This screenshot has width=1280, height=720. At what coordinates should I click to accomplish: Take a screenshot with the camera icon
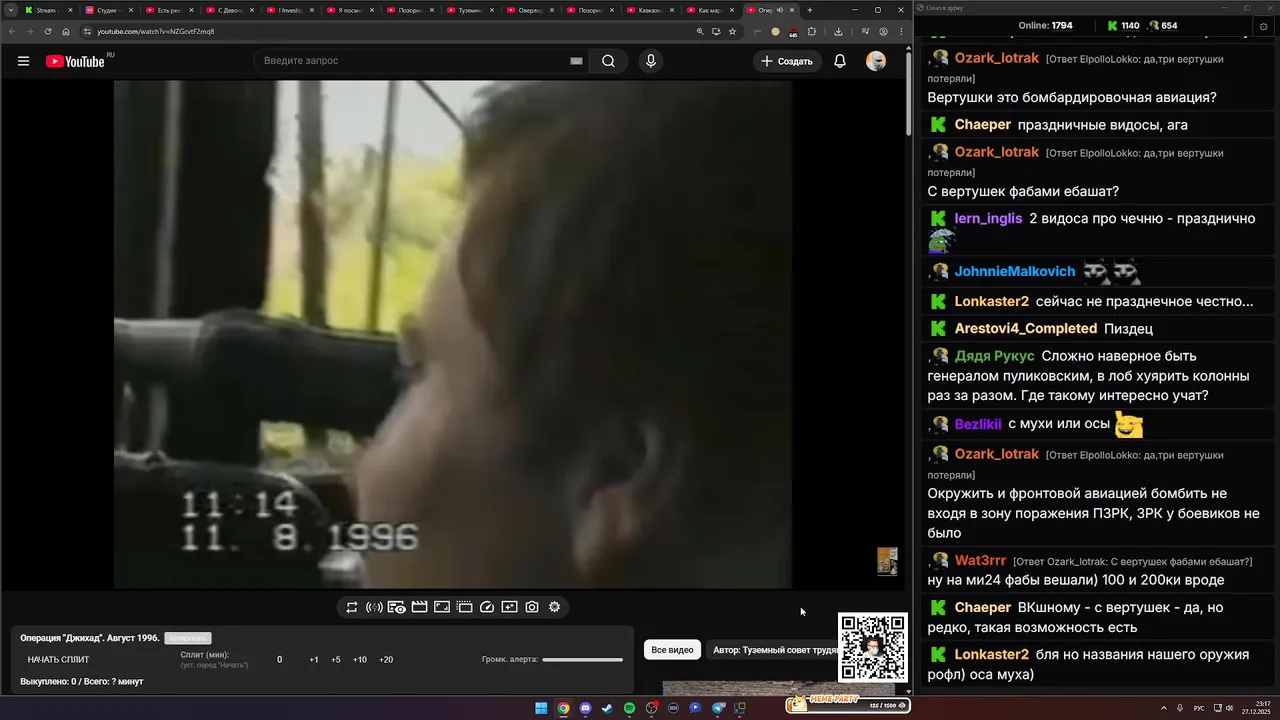pyautogui.click(x=532, y=607)
